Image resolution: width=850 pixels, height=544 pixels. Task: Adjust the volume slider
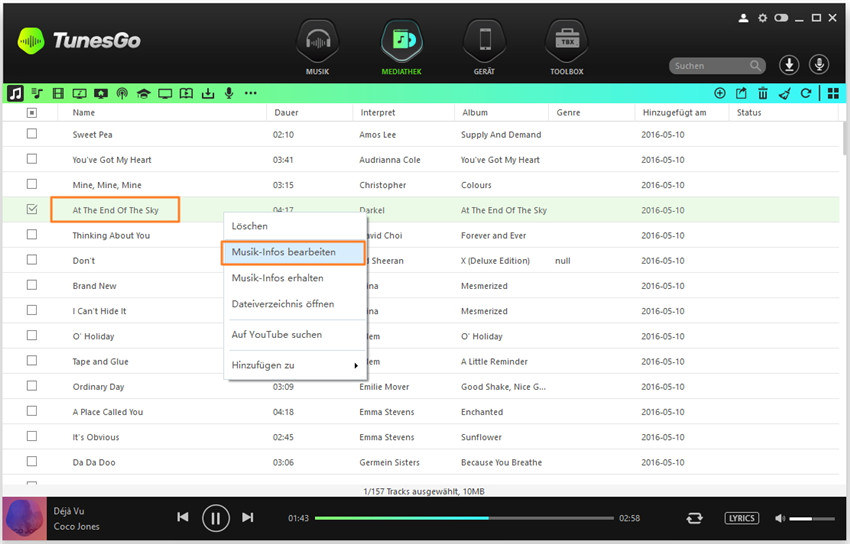pos(812,519)
